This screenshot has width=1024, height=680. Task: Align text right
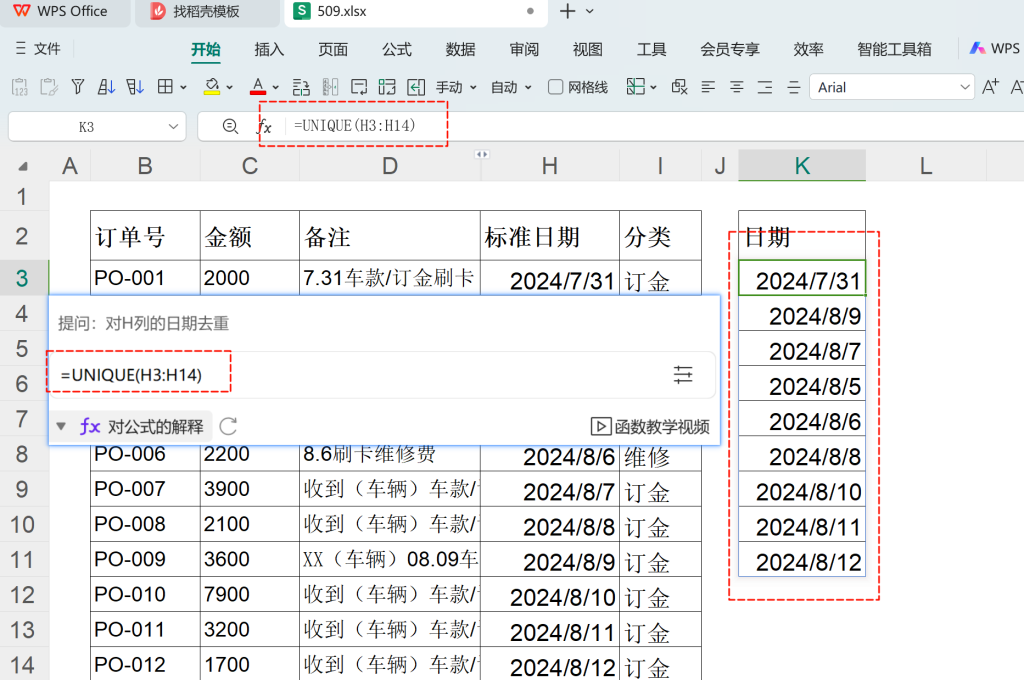(765, 87)
